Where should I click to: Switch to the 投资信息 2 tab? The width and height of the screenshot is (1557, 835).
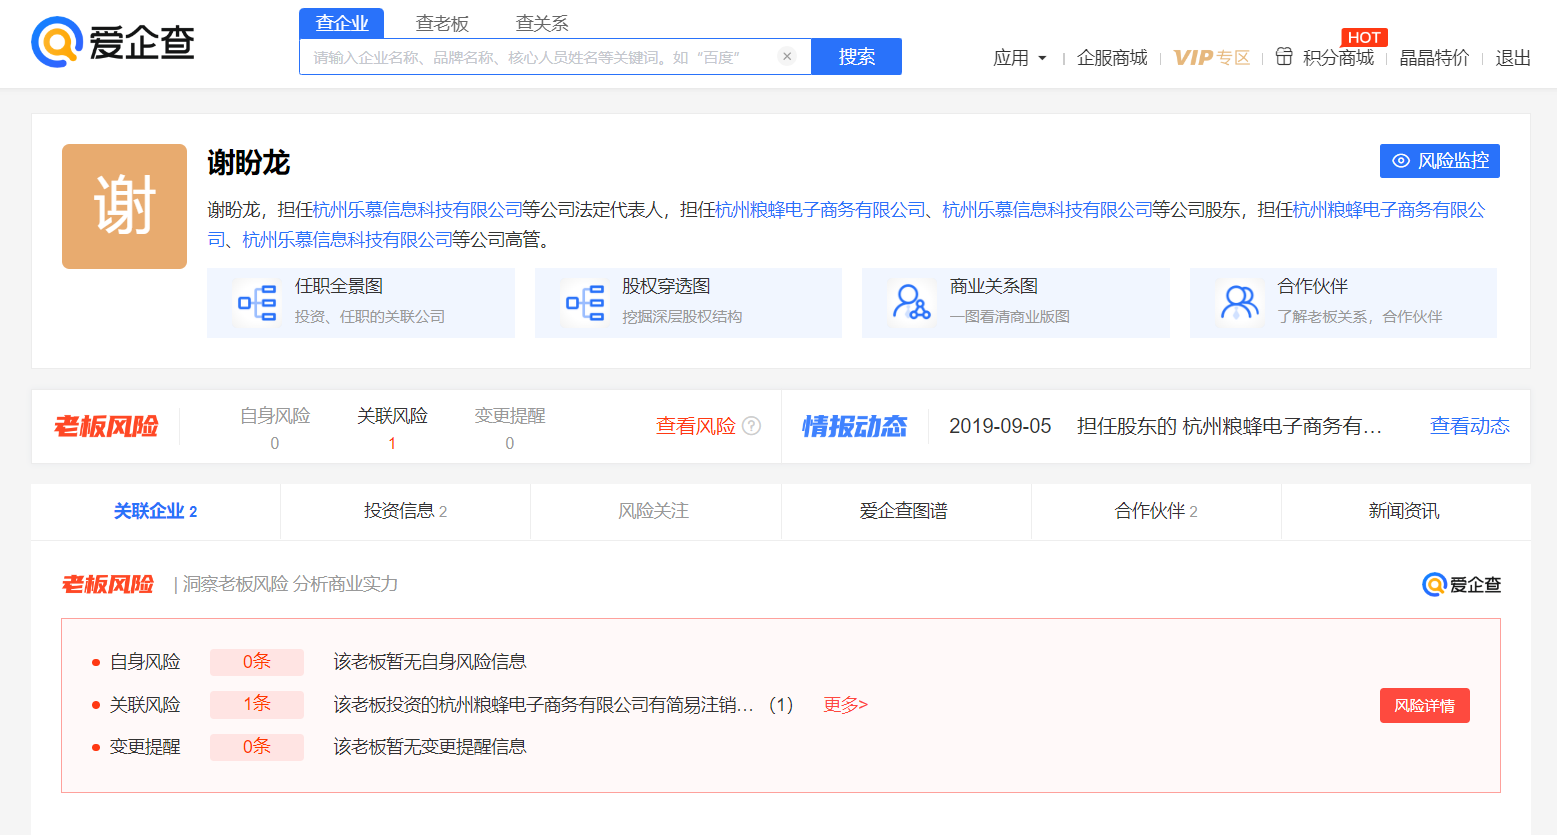405,511
